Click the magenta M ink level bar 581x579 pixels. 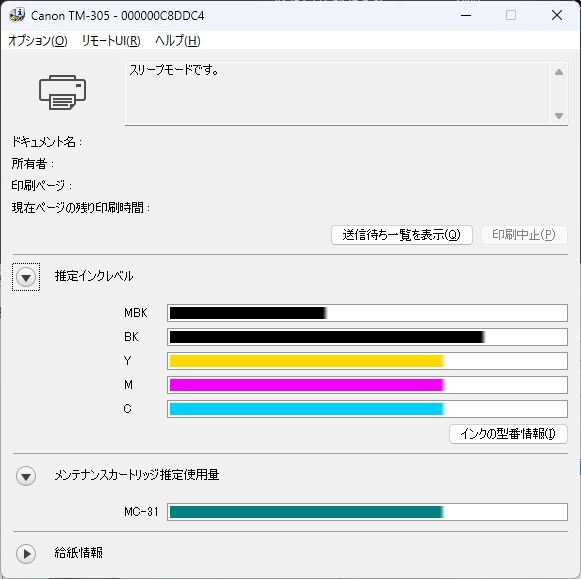pos(367,385)
